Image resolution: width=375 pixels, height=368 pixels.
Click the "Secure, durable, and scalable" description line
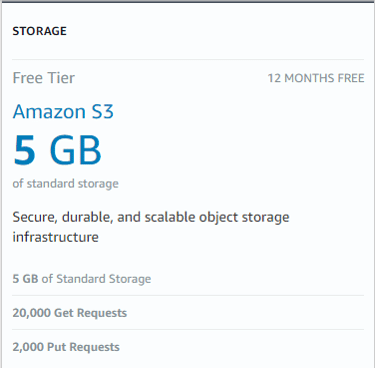(151, 217)
